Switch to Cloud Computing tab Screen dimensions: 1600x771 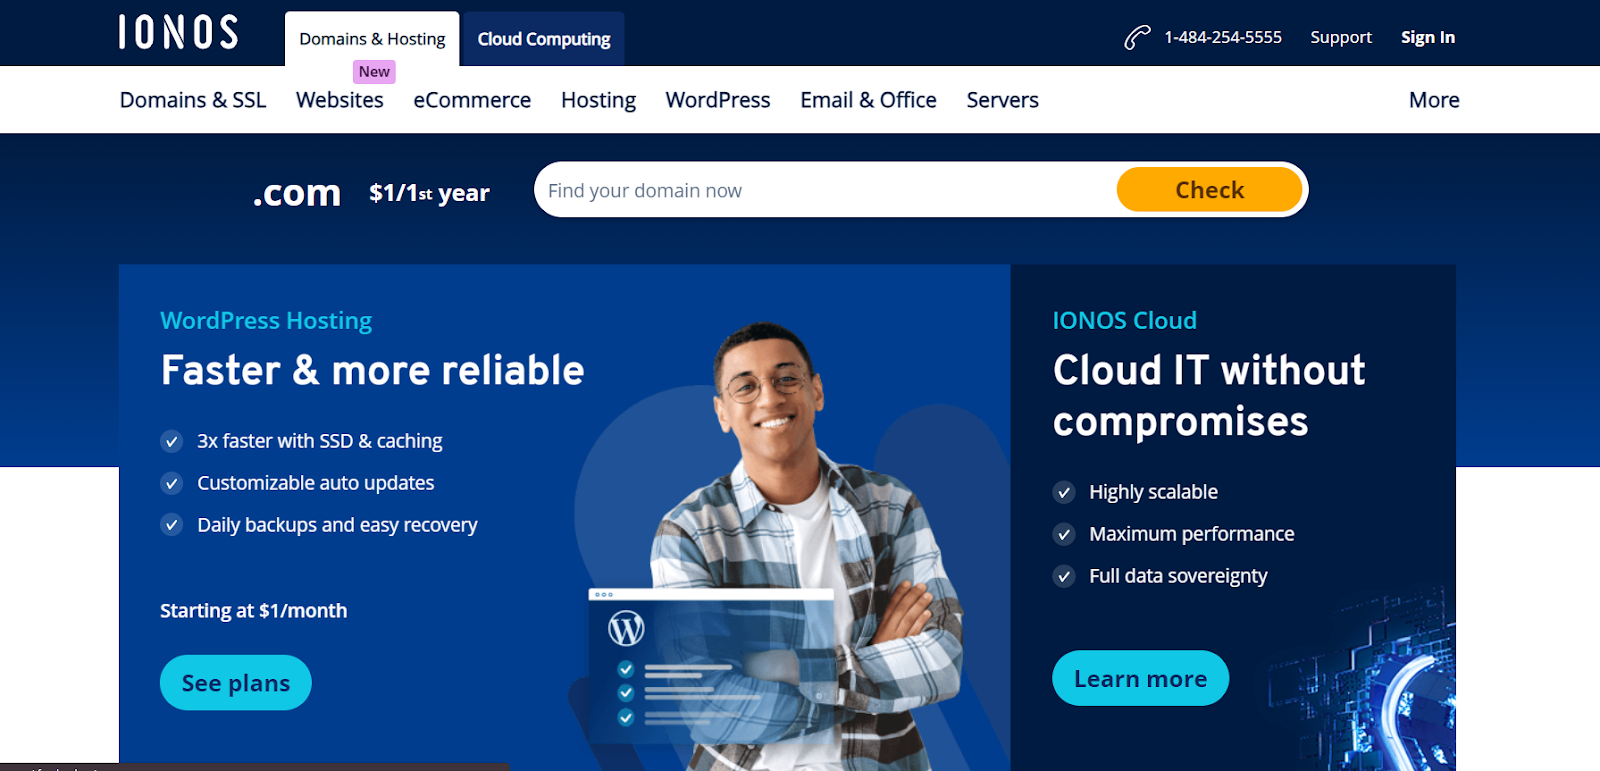click(x=543, y=39)
